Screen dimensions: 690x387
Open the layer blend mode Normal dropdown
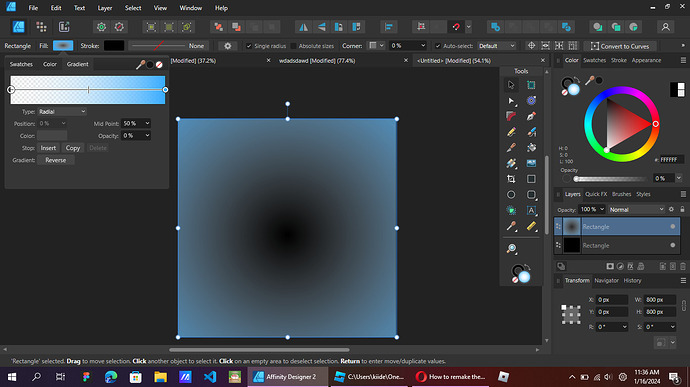(x=636, y=210)
